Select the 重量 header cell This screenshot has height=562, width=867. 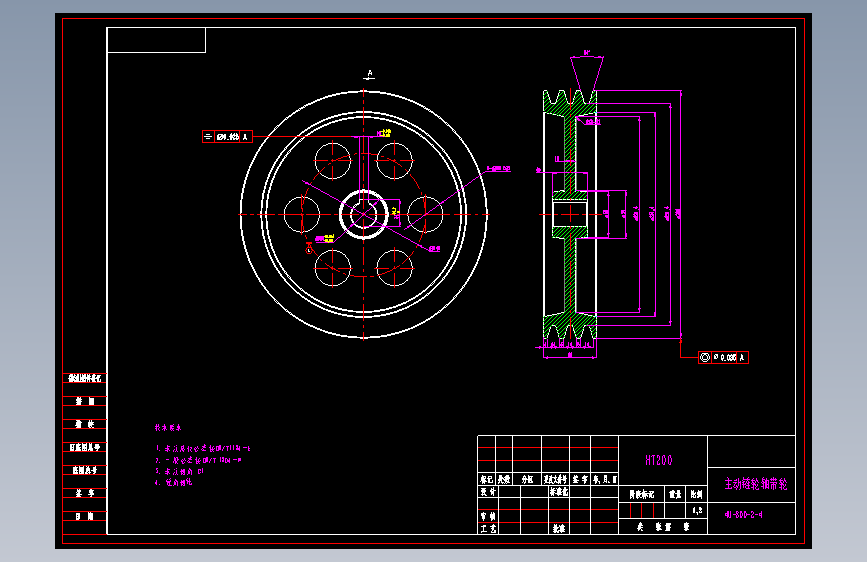pyautogui.click(x=675, y=495)
